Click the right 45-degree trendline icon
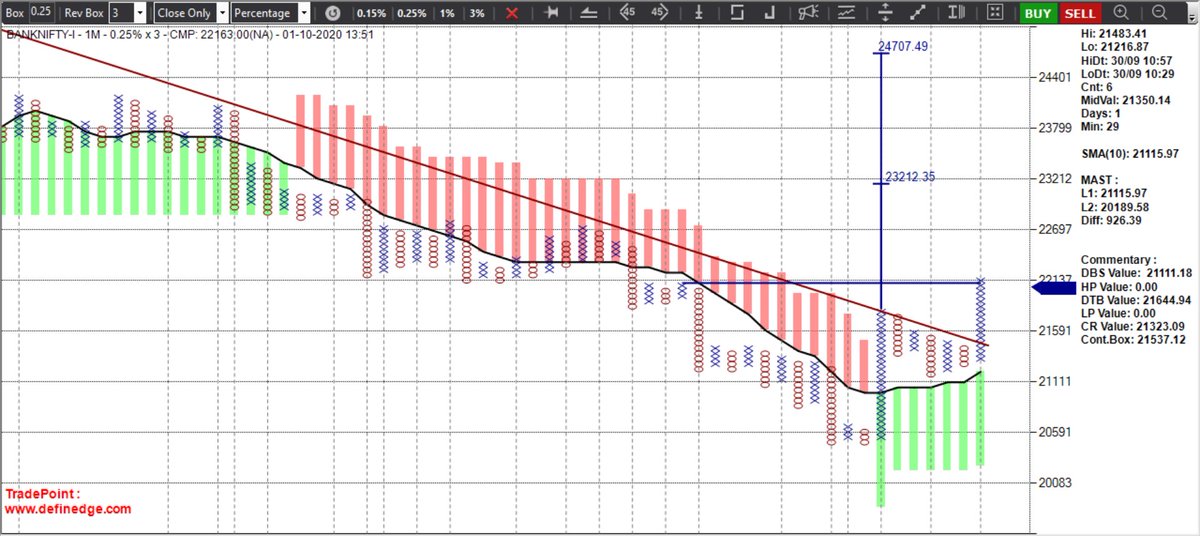The width and height of the screenshot is (1200, 536). point(659,13)
